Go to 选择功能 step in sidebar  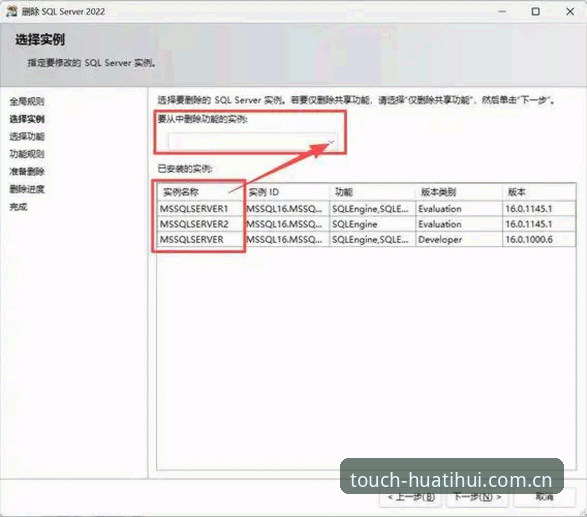27,136
